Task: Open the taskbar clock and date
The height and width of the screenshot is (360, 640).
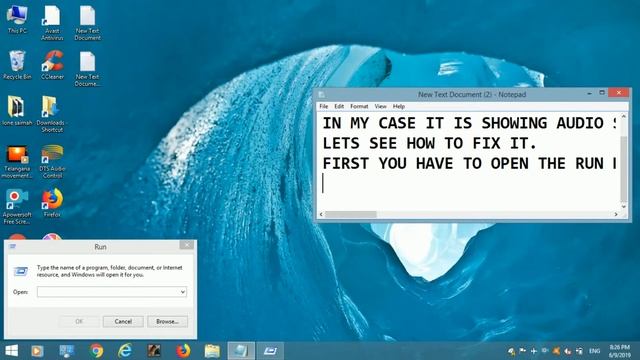Action: click(x=620, y=351)
